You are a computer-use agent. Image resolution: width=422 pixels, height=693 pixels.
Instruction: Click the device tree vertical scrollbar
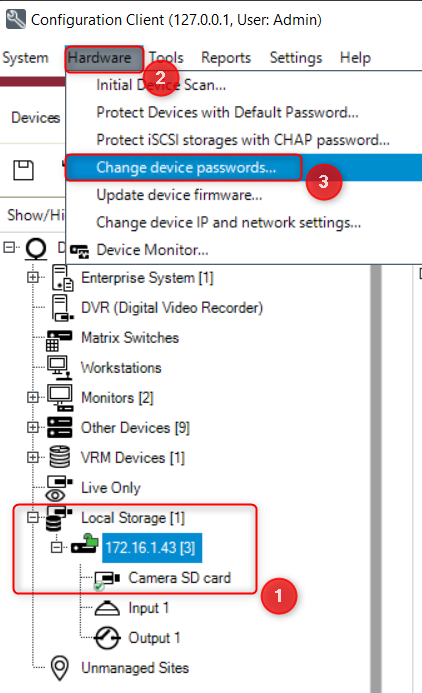coord(376,479)
